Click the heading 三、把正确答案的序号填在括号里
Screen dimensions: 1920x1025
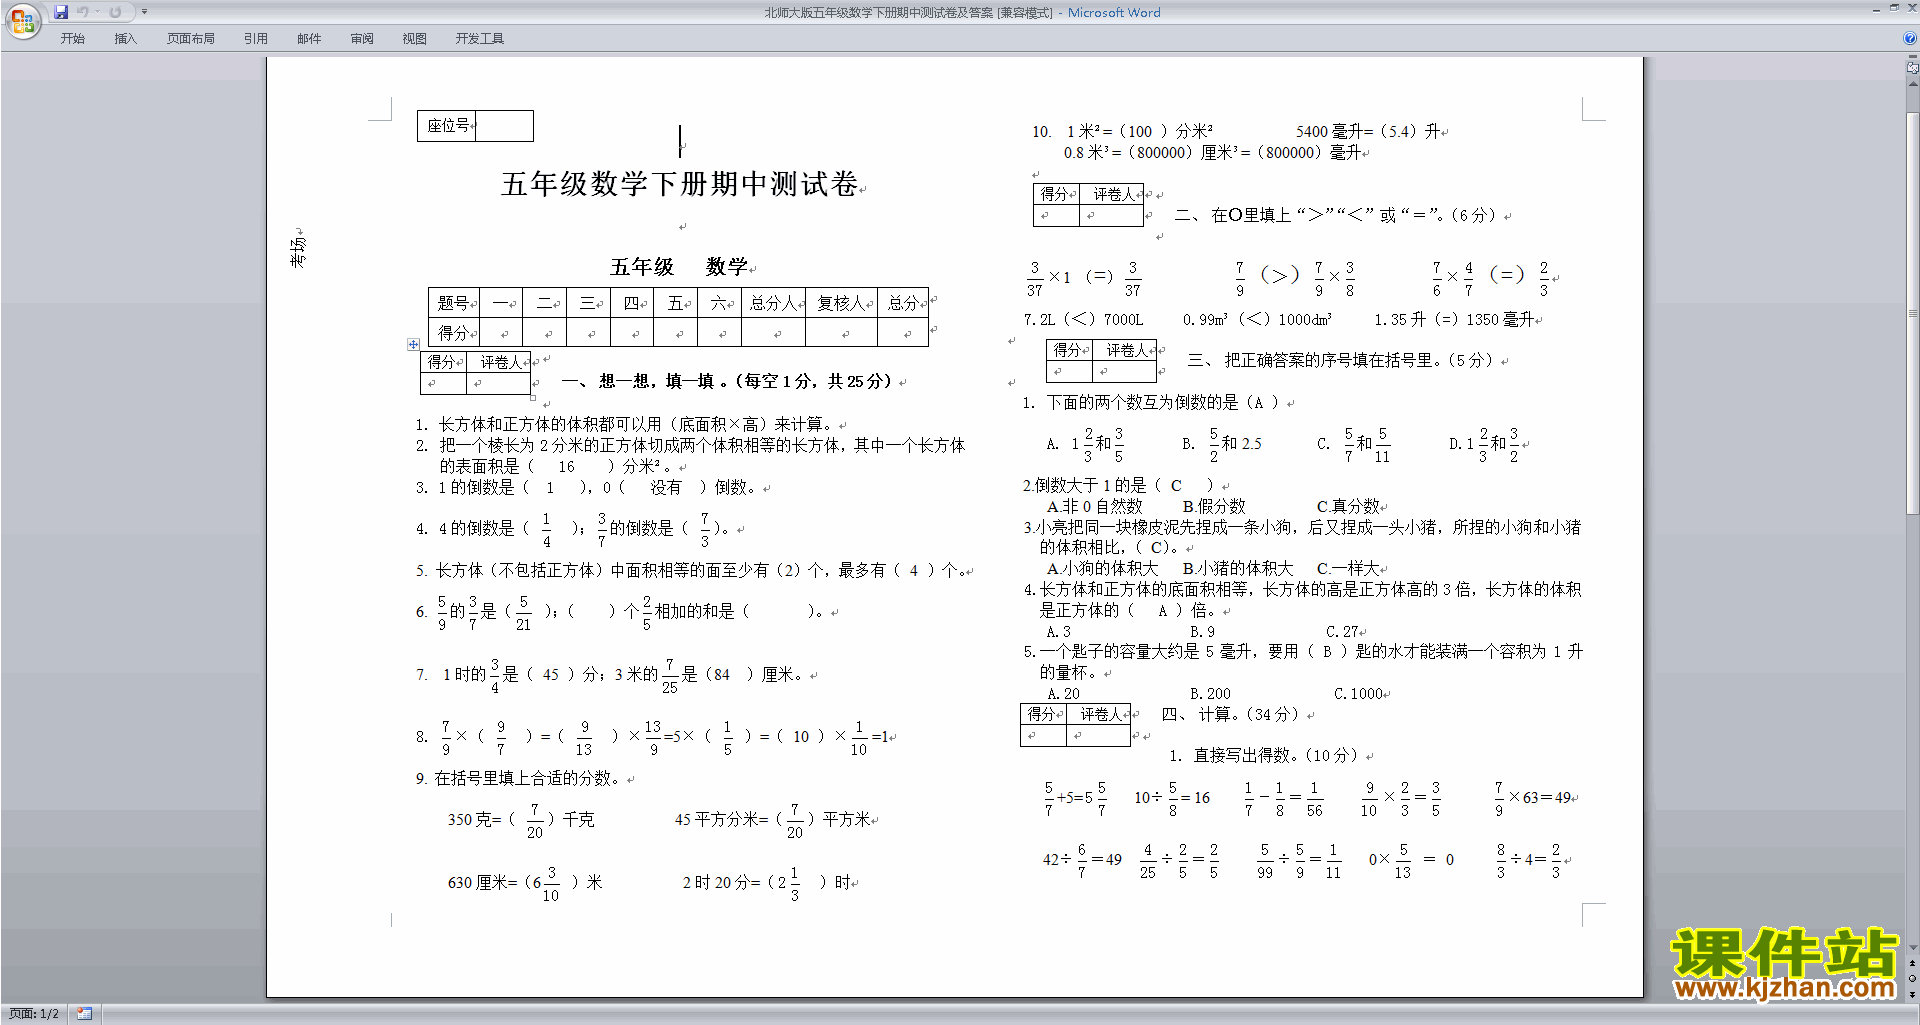click(x=1340, y=360)
